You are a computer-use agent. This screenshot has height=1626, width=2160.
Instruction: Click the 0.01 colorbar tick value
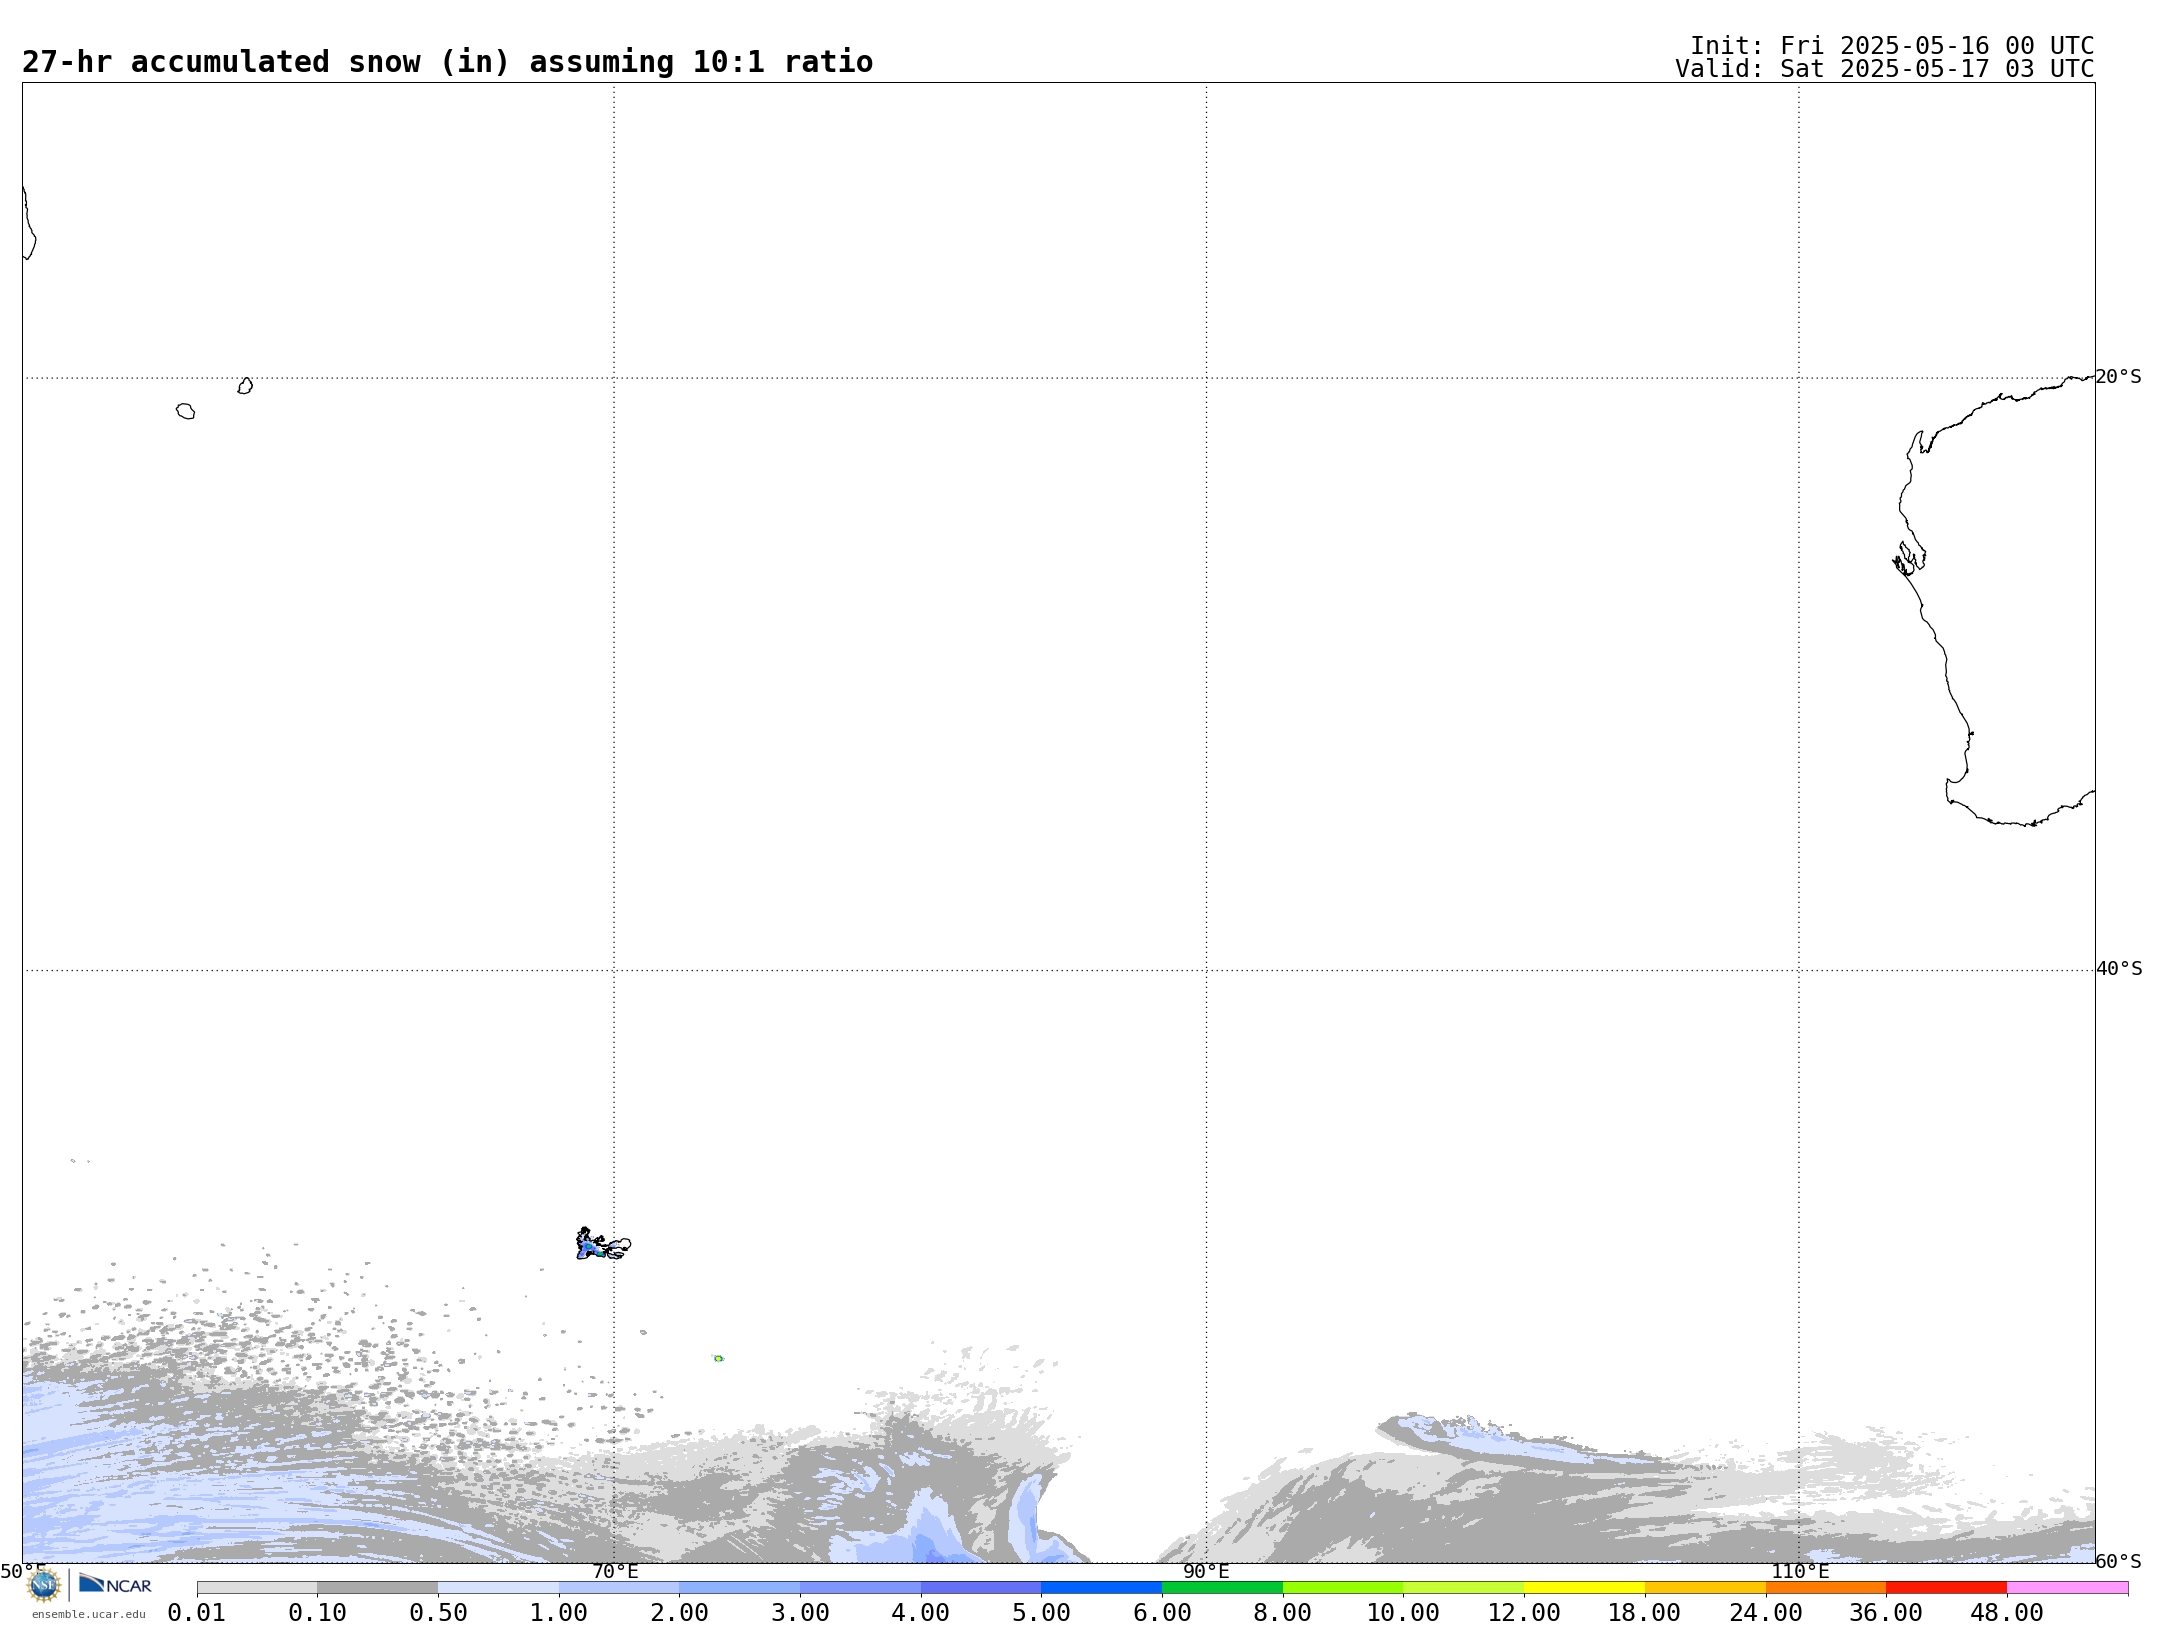coord(197,1613)
